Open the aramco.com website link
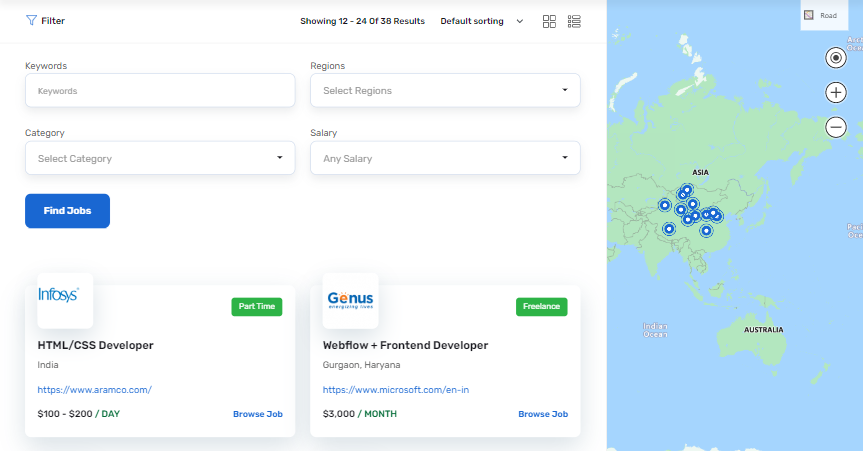863x451 pixels. (x=94, y=390)
